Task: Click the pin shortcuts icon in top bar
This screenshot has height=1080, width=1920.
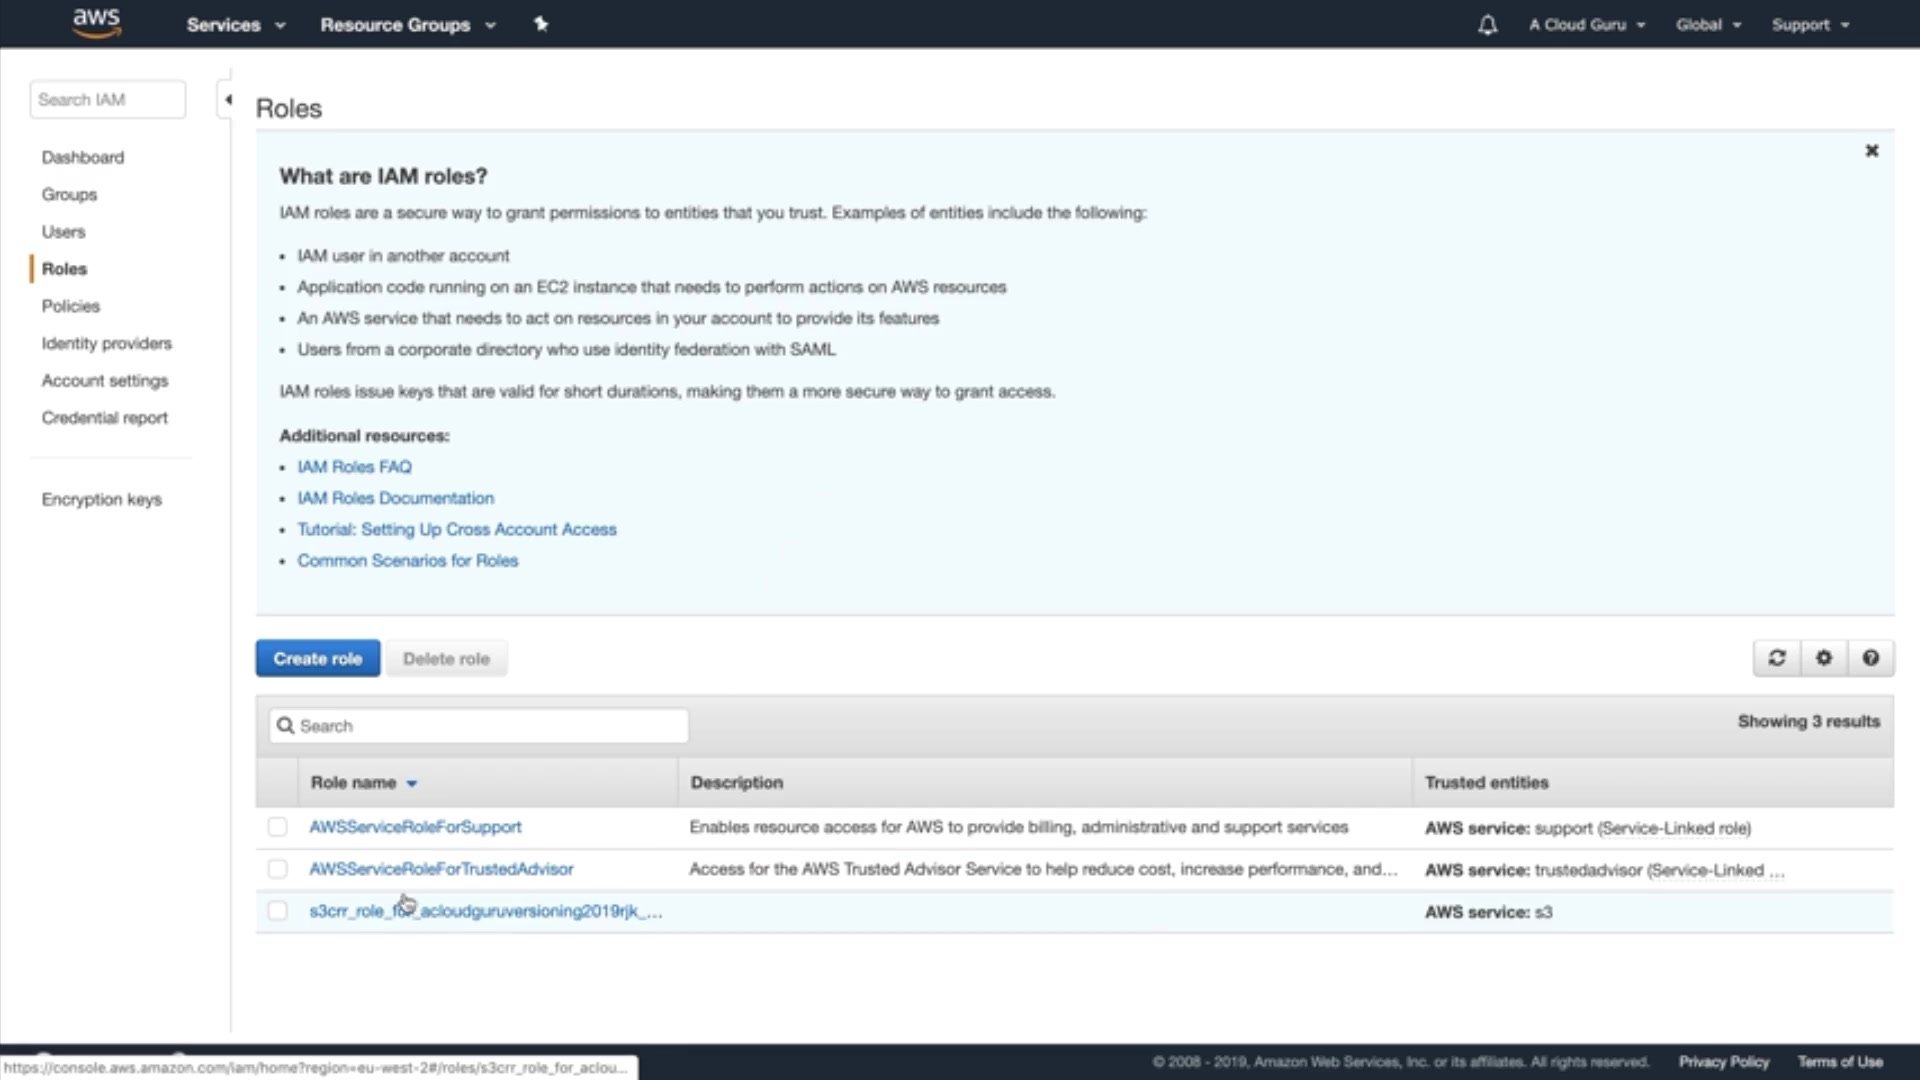Action: 541,24
